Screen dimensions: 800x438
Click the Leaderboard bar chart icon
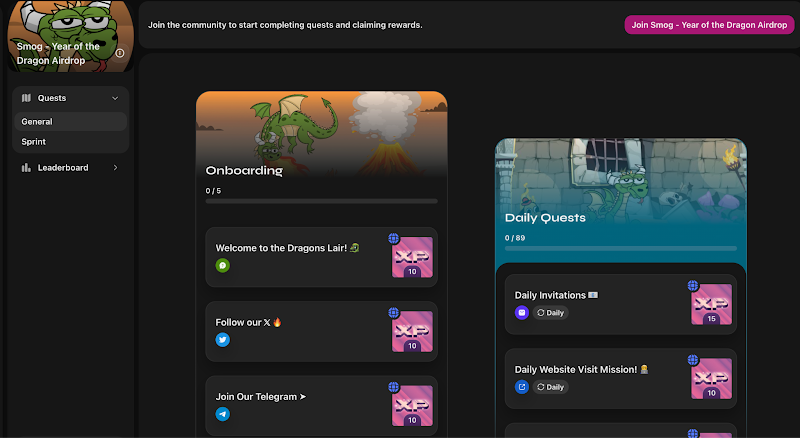pyautogui.click(x=26, y=167)
